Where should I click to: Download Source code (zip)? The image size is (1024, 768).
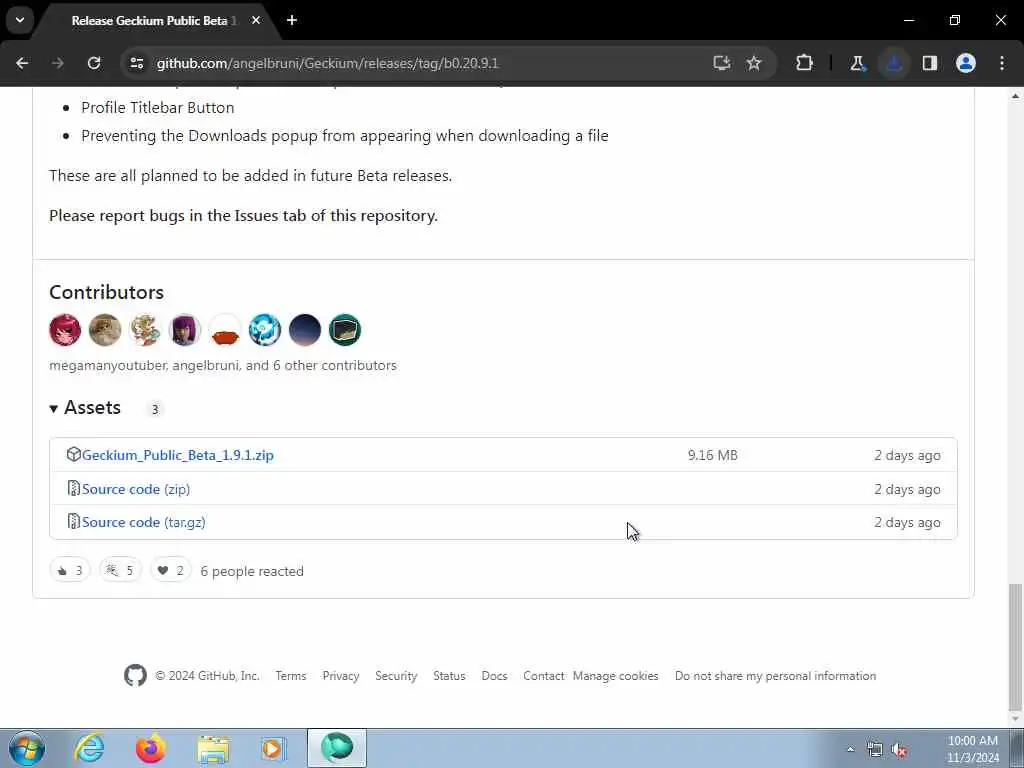pyautogui.click(x=136, y=489)
